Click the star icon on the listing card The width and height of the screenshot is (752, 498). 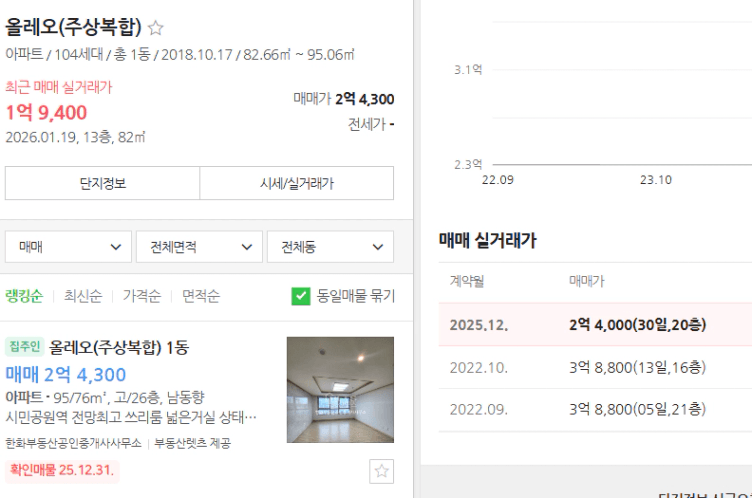[x=381, y=471]
